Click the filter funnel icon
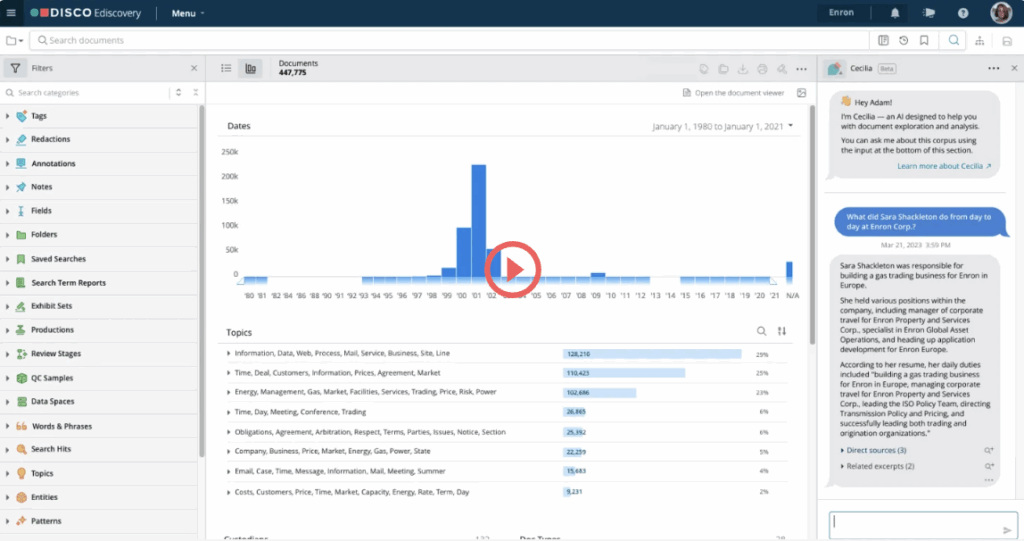The height and width of the screenshot is (541, 1024). 15,68
